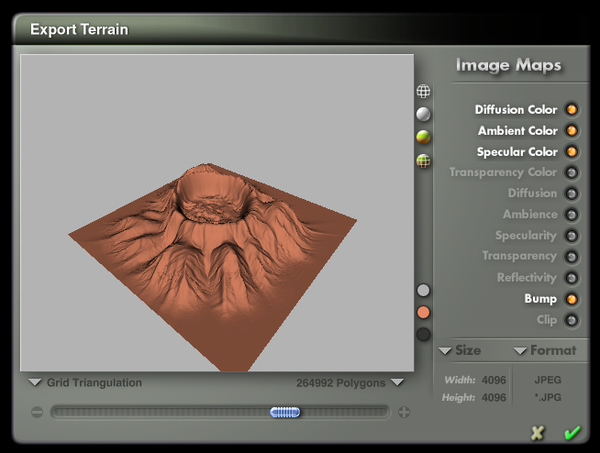Viewport: 600px width, 453px height.
Task: Select the wireframe preview mode icon
Action: [x=423, y=91]
